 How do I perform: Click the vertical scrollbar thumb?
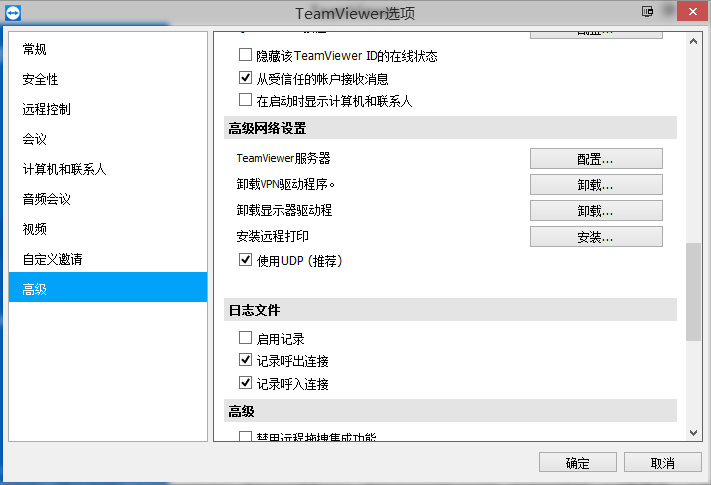[693, 291]
